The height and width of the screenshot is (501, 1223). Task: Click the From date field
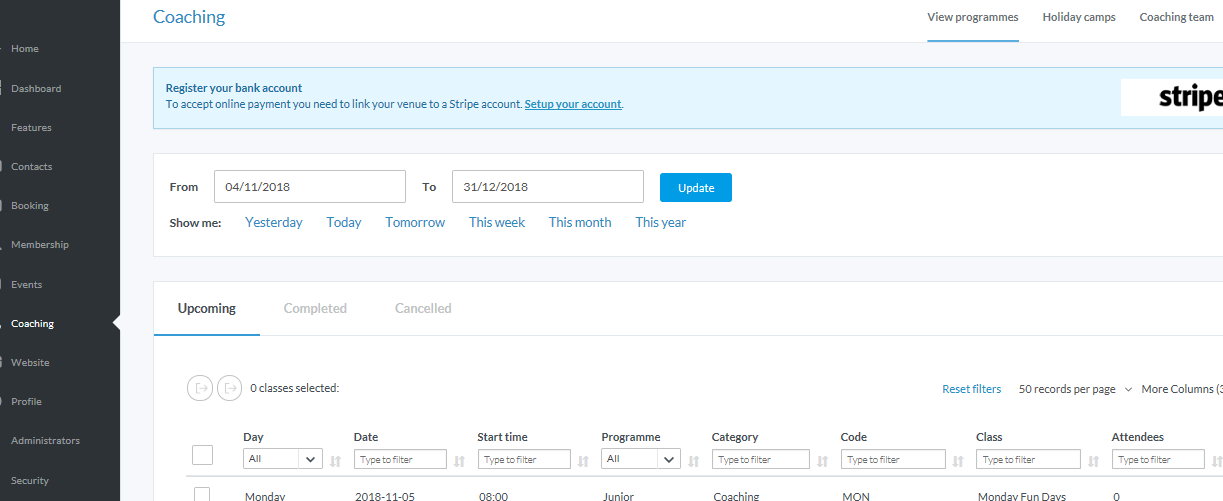click(x=310, y=187)
